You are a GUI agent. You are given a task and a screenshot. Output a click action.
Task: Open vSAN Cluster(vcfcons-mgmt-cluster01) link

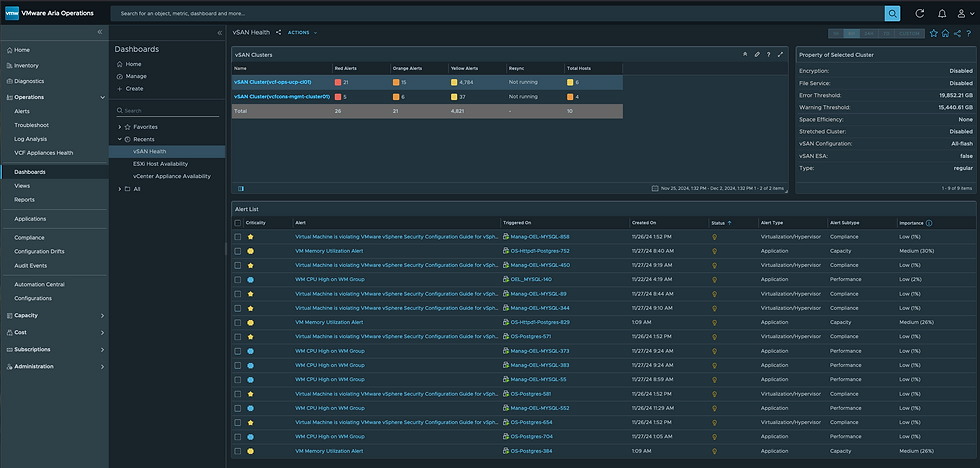point(281,97)
